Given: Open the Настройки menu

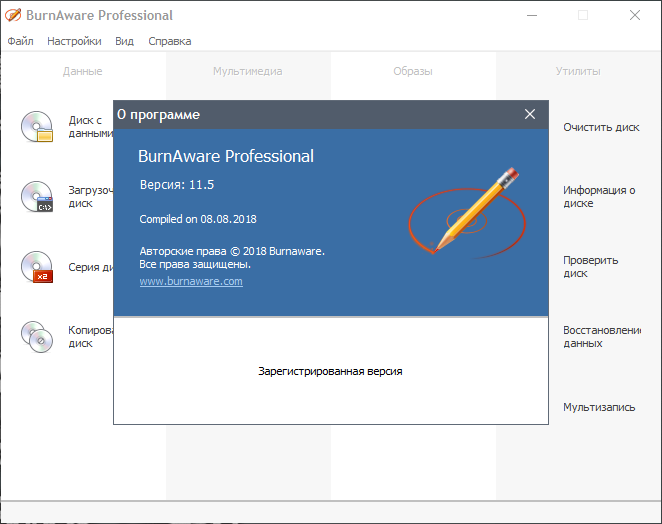Looking at the screenshot, I should 74,41.
